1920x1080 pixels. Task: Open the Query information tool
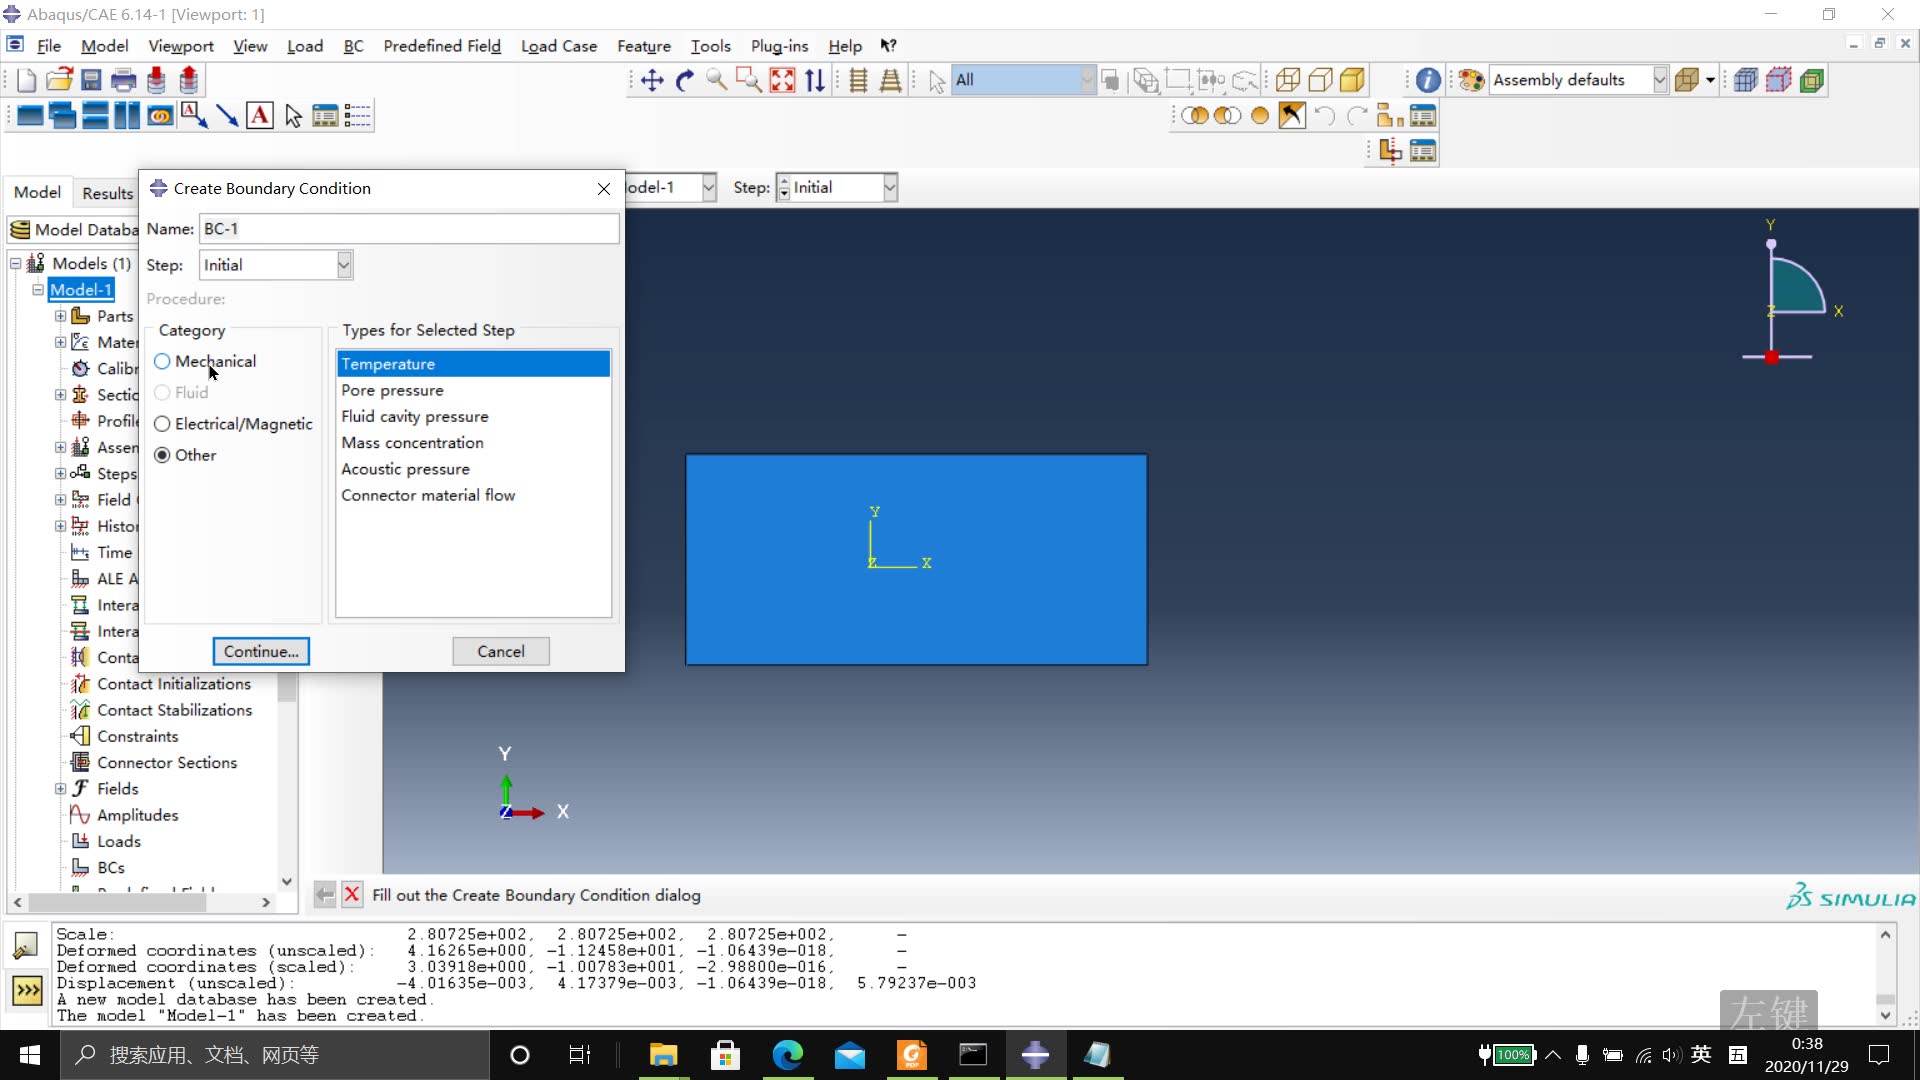point(1428,80)
